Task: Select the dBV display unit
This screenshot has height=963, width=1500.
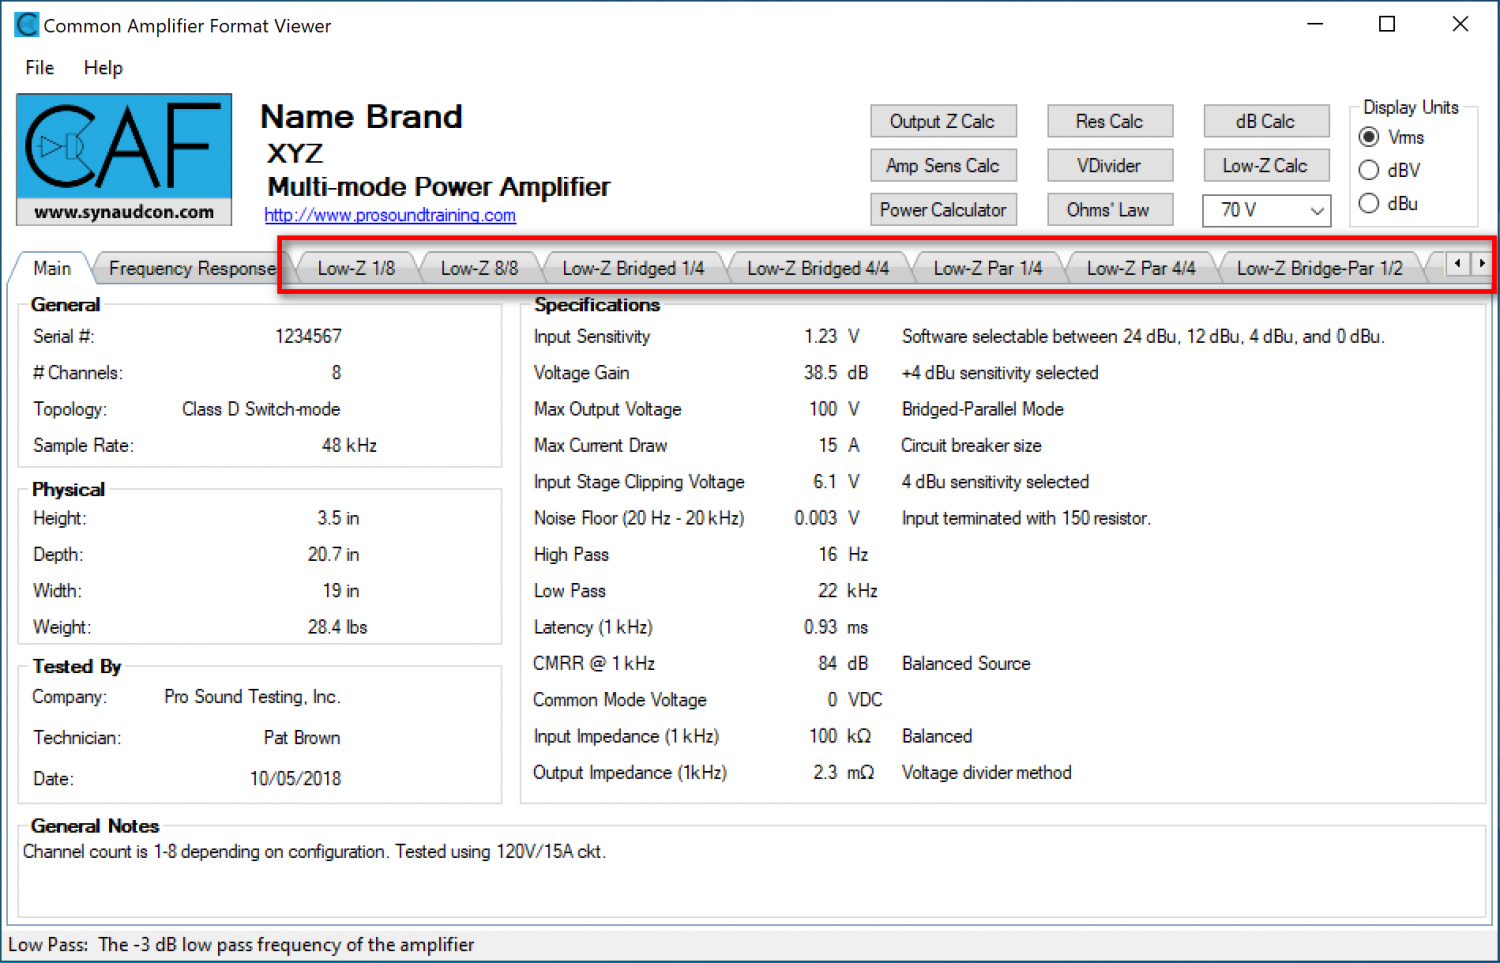Action: (x=1369, y=170)
